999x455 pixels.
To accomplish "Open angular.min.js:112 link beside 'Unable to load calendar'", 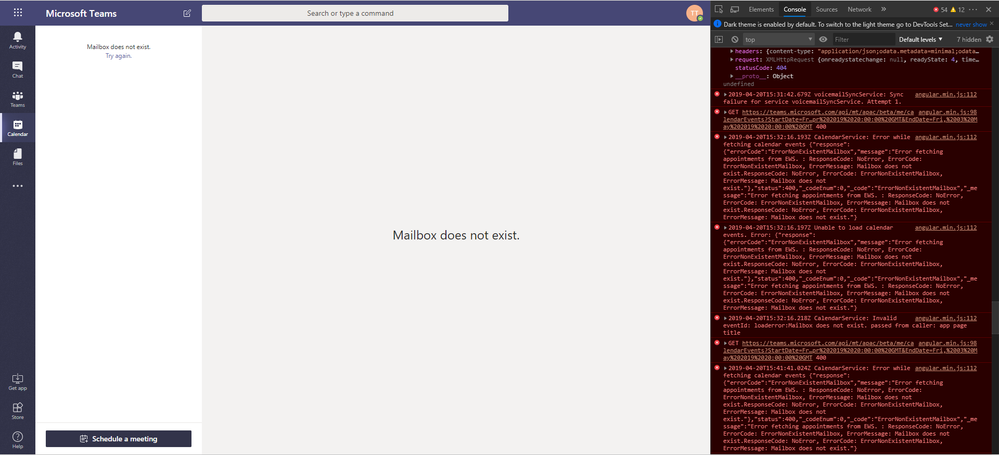I will tap(945, 228).
